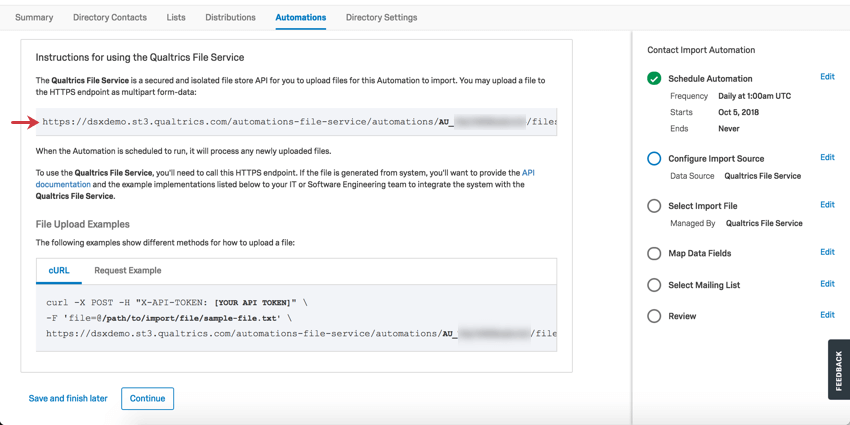This screenshot has height=425, width=850.
Task: Click the Configure Import Source step circle
Action: pyautogui.click(x=654, y=159)
